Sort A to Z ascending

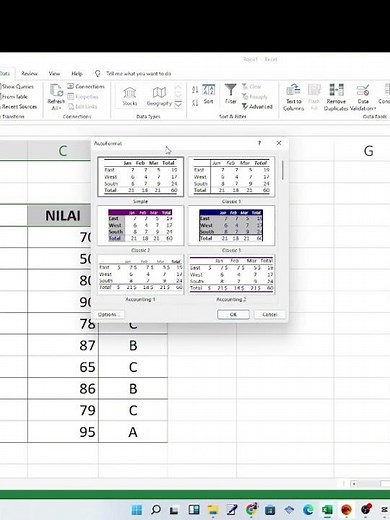(195, 89)
